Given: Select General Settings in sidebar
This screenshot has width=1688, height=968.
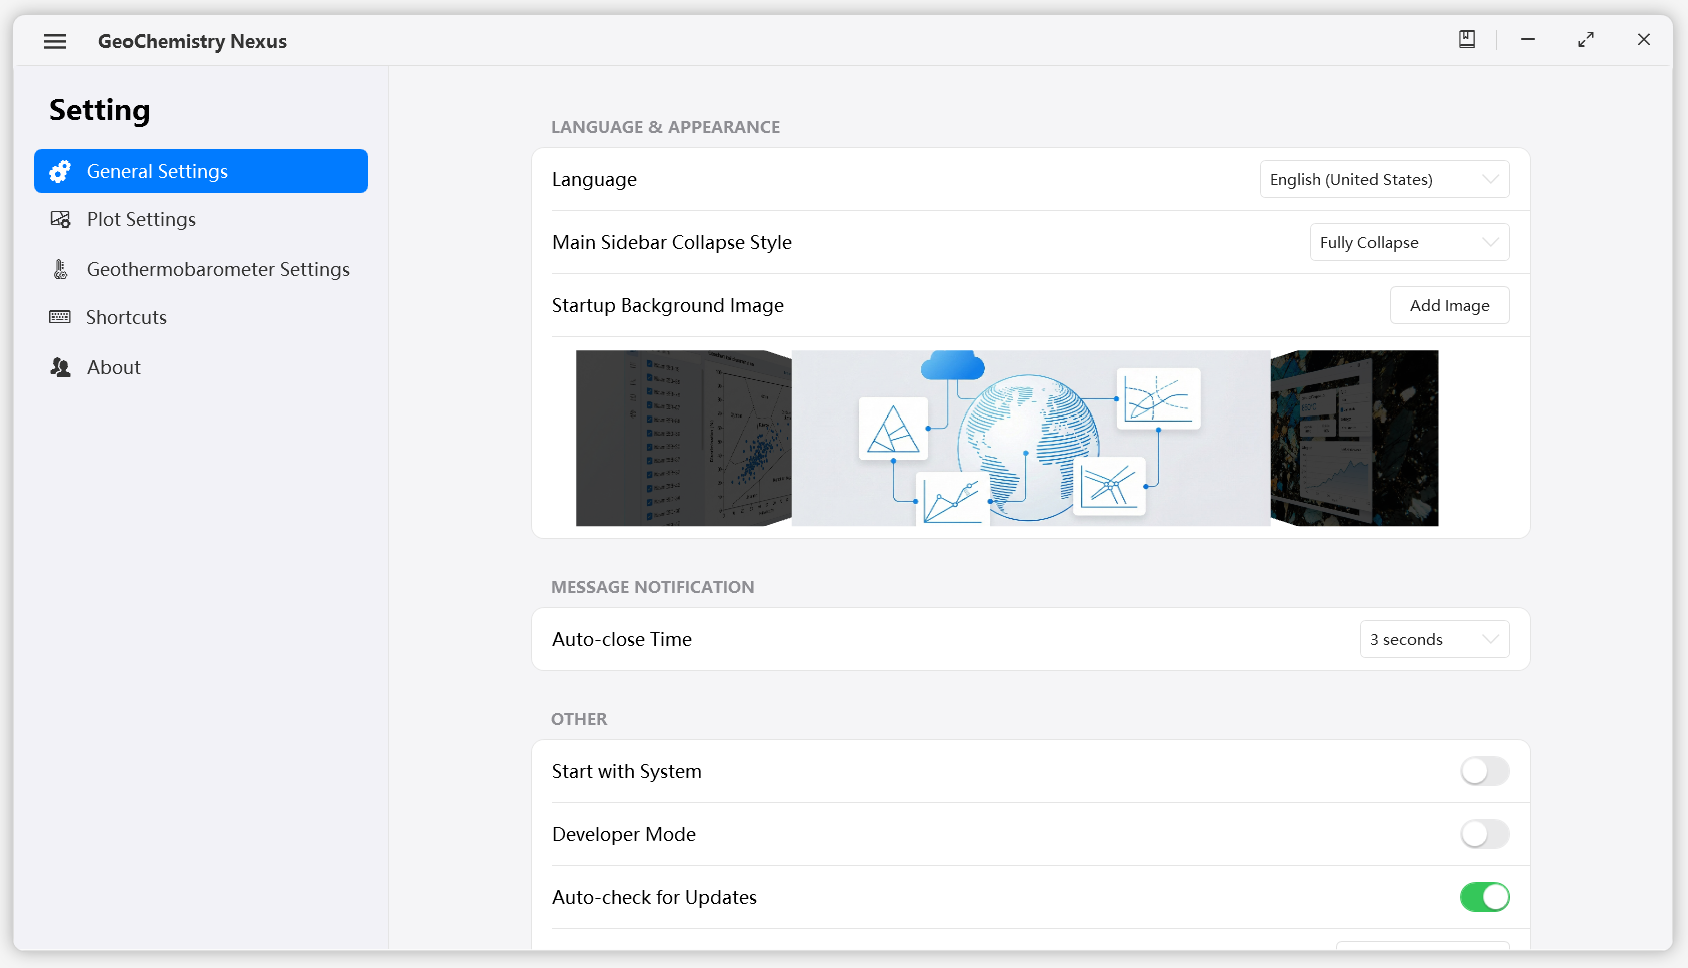Looking at the screenshot, I should pyautogui.click(x=201, y=171).
